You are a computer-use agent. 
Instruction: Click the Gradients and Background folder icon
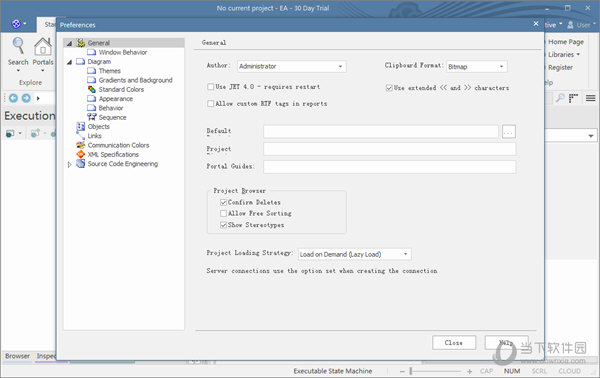click(91, 80)
